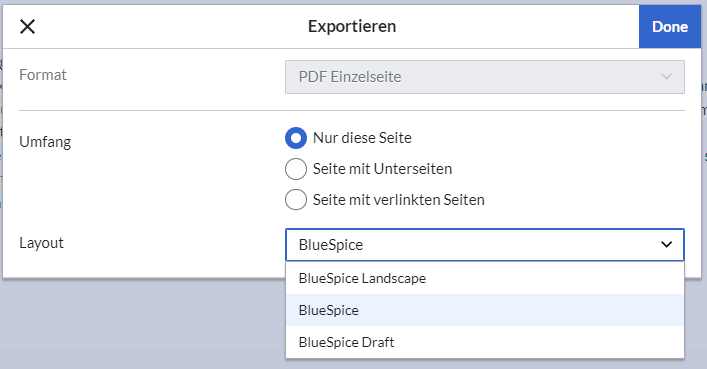Click the Layout field label
Viewport: 707px width, 369px height.
point(41,243)
